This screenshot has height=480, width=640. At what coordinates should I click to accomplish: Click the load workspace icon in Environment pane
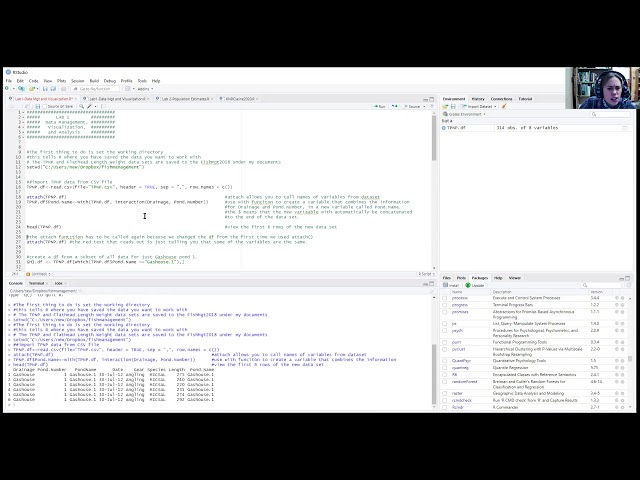pos(445,107)
